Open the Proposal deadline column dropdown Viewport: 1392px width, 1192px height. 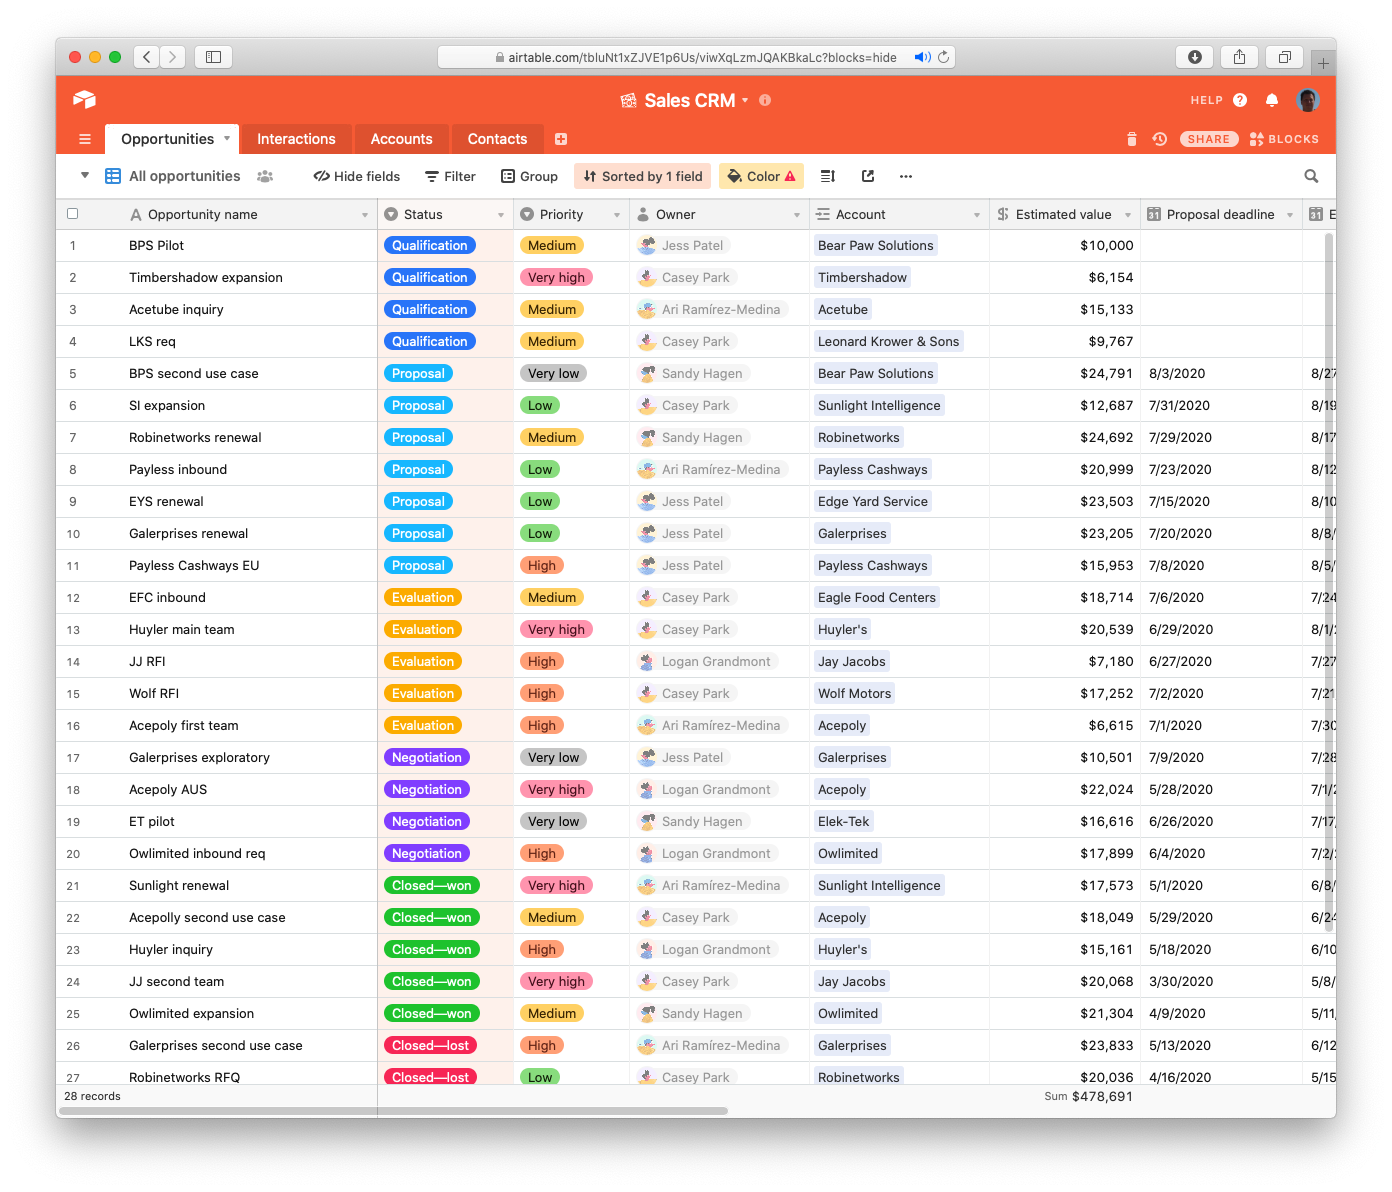(1290, 215)
